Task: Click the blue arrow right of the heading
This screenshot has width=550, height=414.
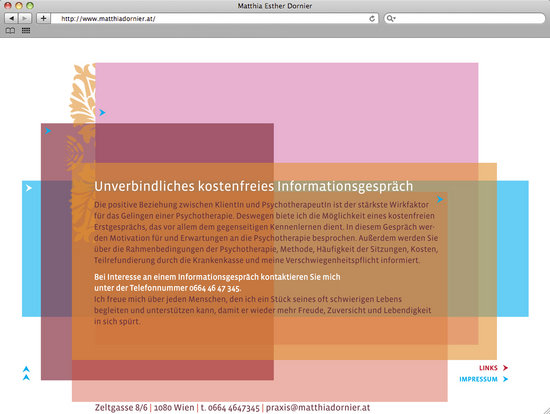Action: pos(440,199)
